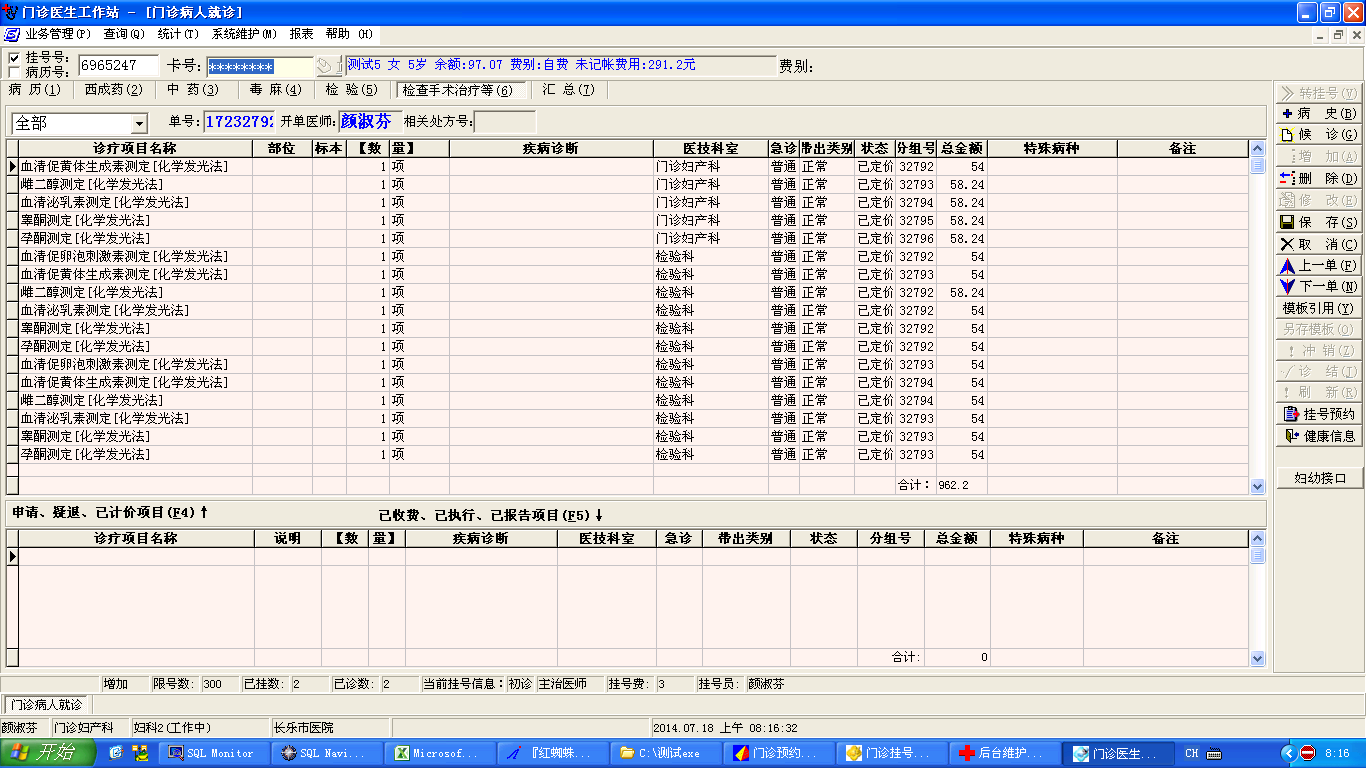Viewport: 1366px width, 768px height.
Task: Switch to 门诊挂号 taskbar window
Action: tap(891, 753)
